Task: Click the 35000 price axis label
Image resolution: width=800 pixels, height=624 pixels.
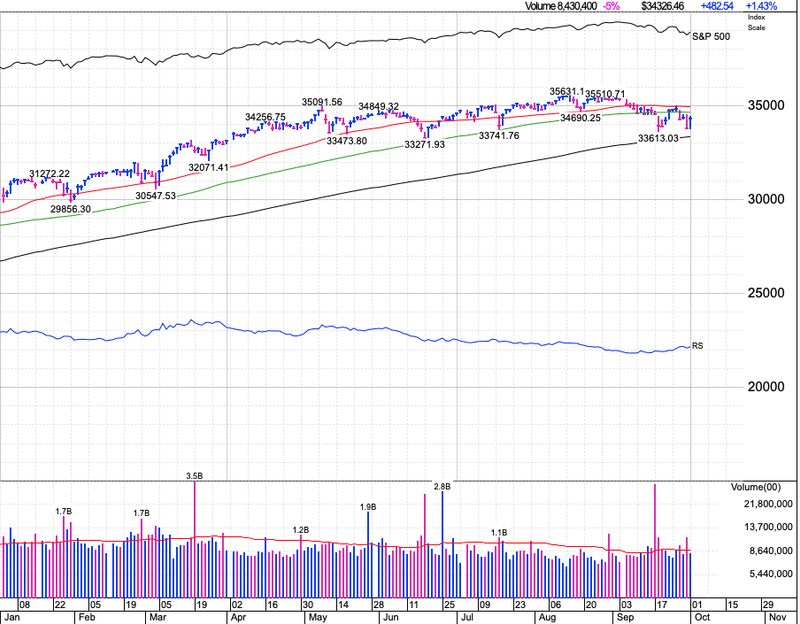Action: pyautogui.click(x=766, y=106)
